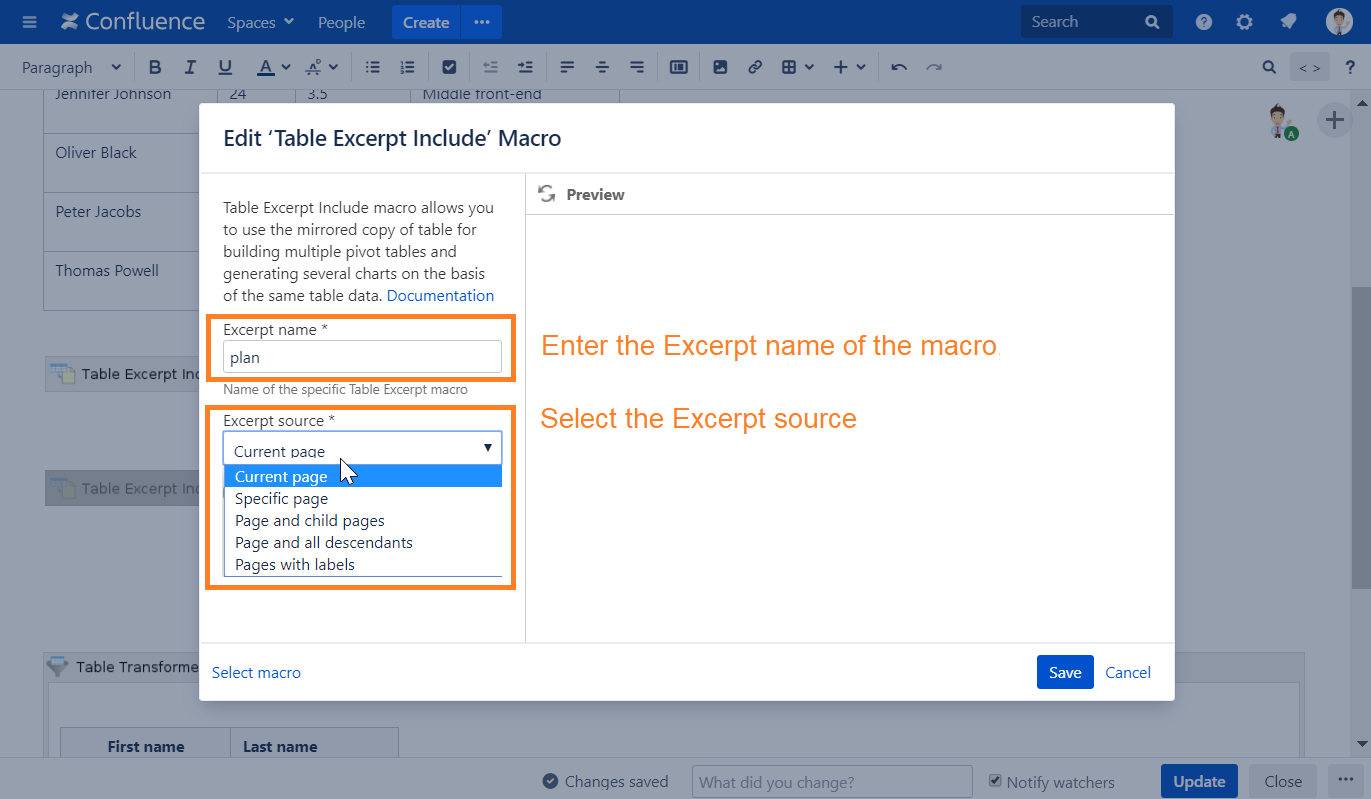
Task: Click the Bold formatting icon
Action: pos(155,67)
